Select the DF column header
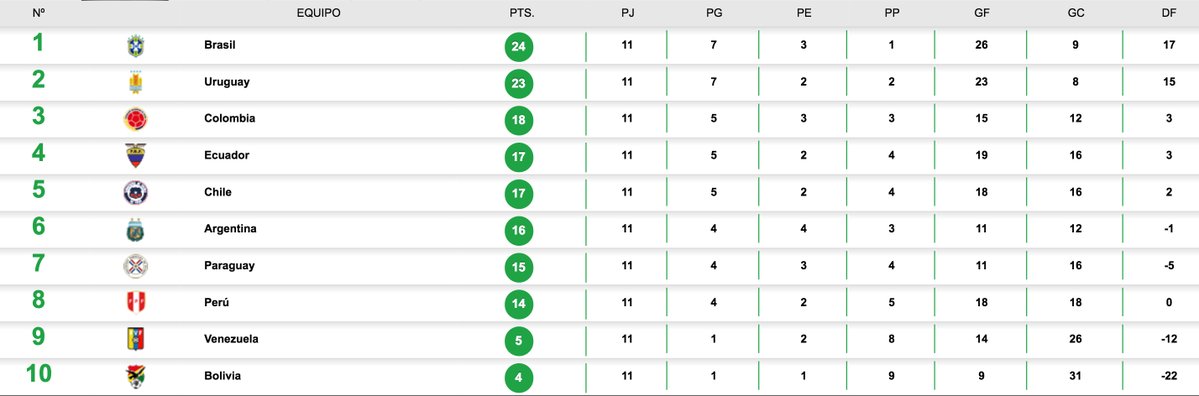Screen dimensions: 1199x396 pyautogui.click(x=1169, y=13)
